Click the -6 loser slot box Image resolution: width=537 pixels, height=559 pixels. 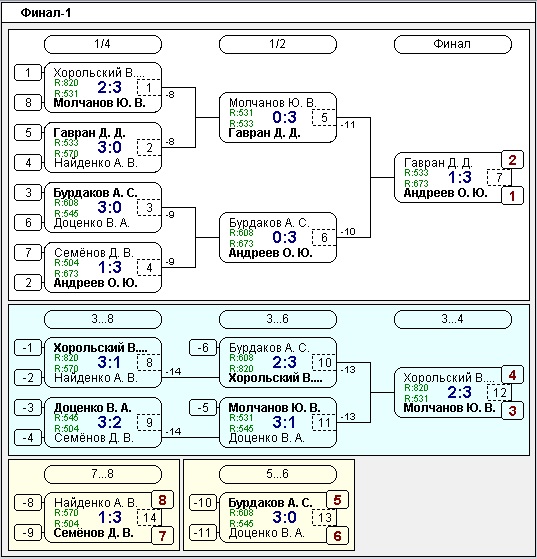(x=203, y=348)
